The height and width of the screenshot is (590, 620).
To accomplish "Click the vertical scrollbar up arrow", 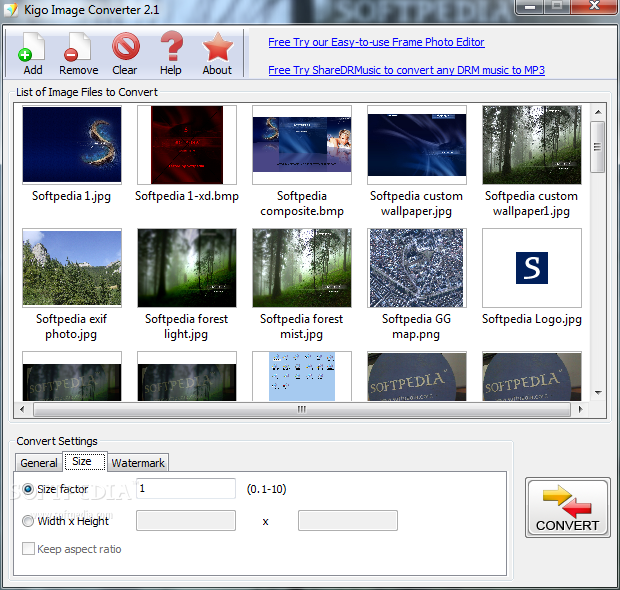I will [x=598, y=112].
